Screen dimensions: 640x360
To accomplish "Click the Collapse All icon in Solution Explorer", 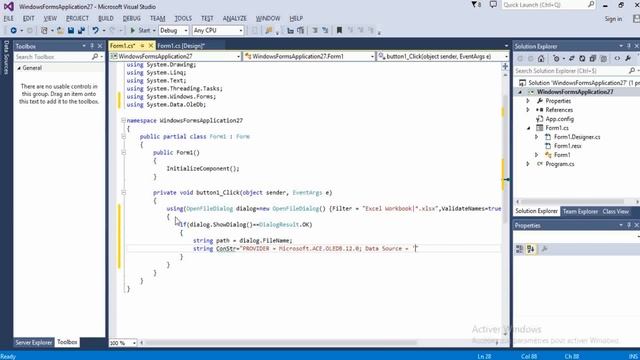I will [x=593, y=59].
